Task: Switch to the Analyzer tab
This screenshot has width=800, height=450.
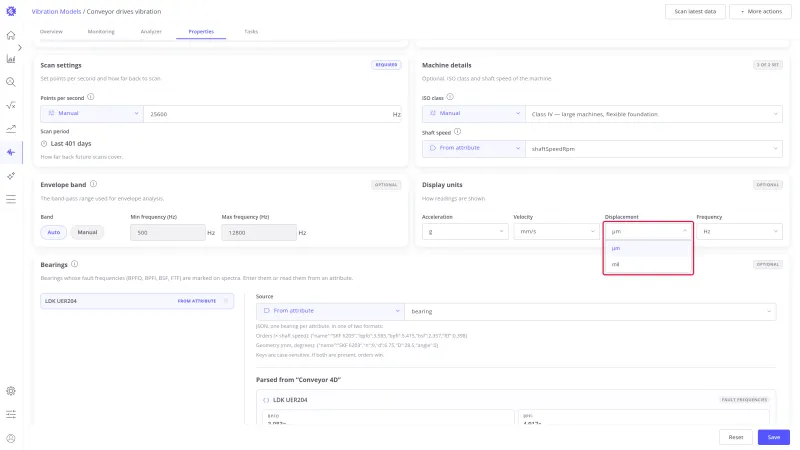Action: (151, 32)
